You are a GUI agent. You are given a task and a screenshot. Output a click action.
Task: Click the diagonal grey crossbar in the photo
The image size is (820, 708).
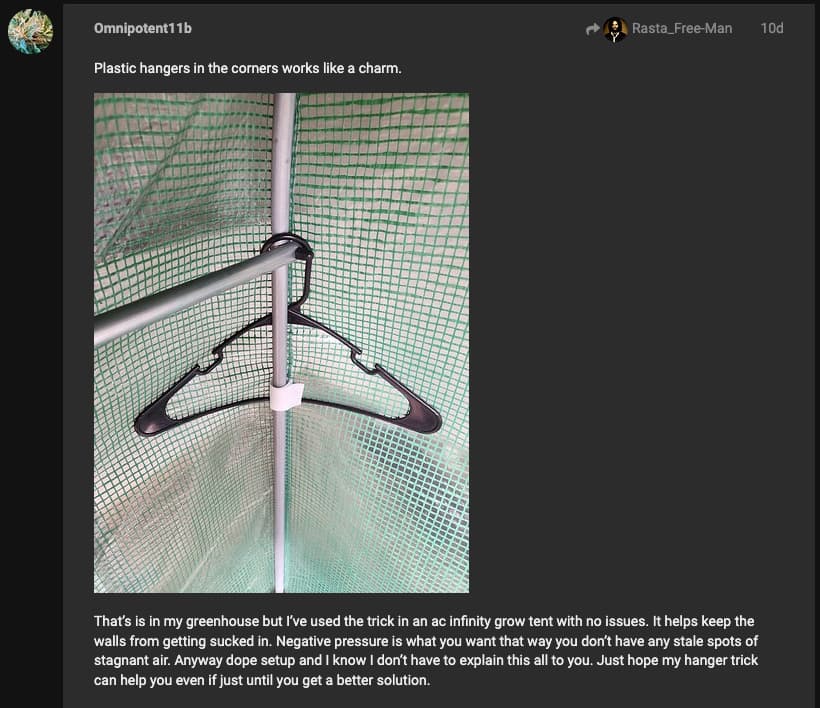[x=193, y=293]
